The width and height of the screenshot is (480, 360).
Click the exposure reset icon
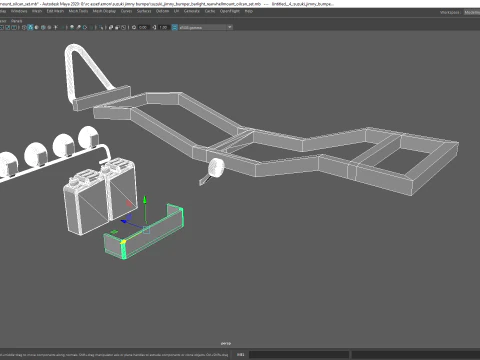tap(134, 27)
